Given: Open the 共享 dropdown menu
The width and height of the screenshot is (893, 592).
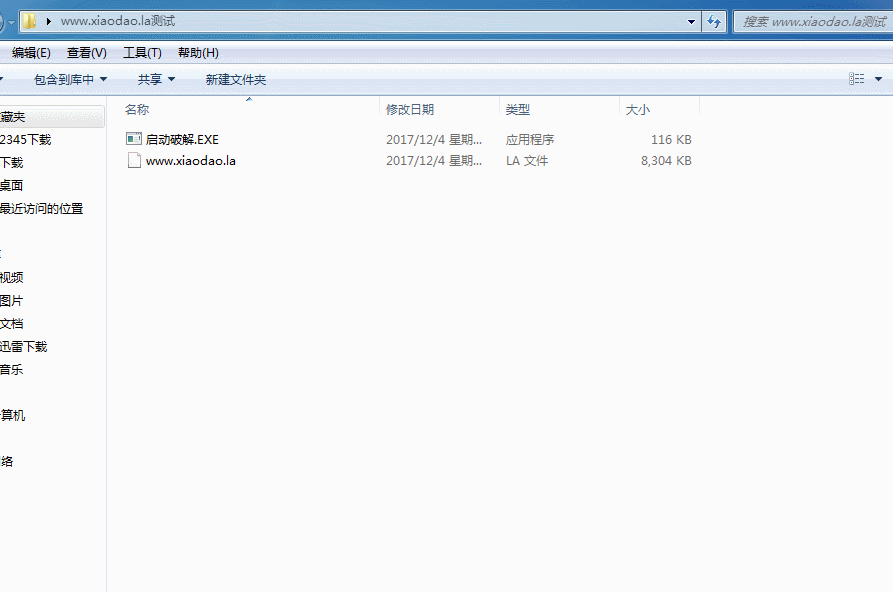Looking at the screenshot, I should [x=156, y=79].
